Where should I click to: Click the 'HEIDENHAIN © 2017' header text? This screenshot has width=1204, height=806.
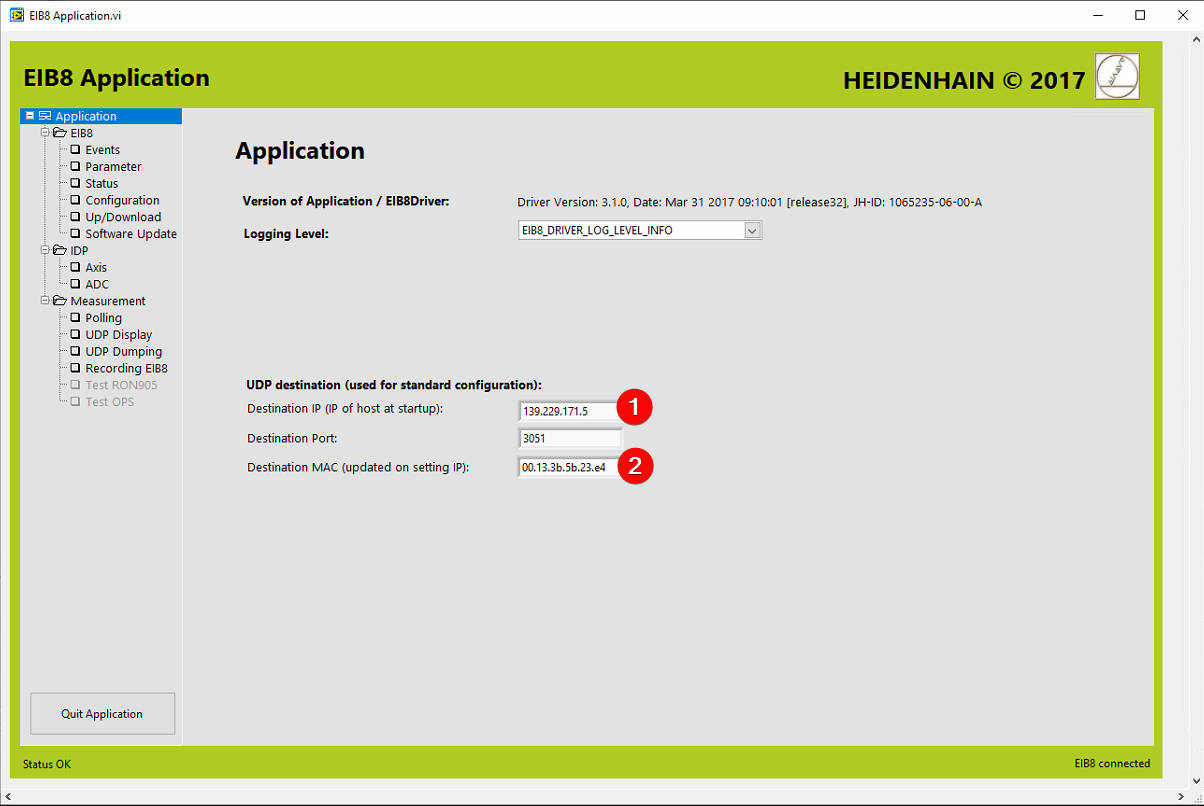tap(964, 81)
